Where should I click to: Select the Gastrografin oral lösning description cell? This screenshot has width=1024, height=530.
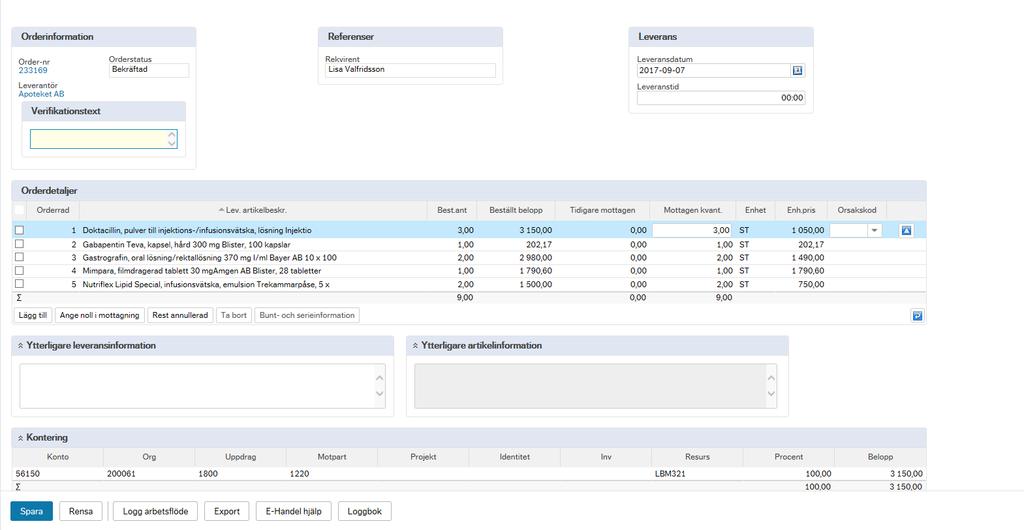[253, 257]
